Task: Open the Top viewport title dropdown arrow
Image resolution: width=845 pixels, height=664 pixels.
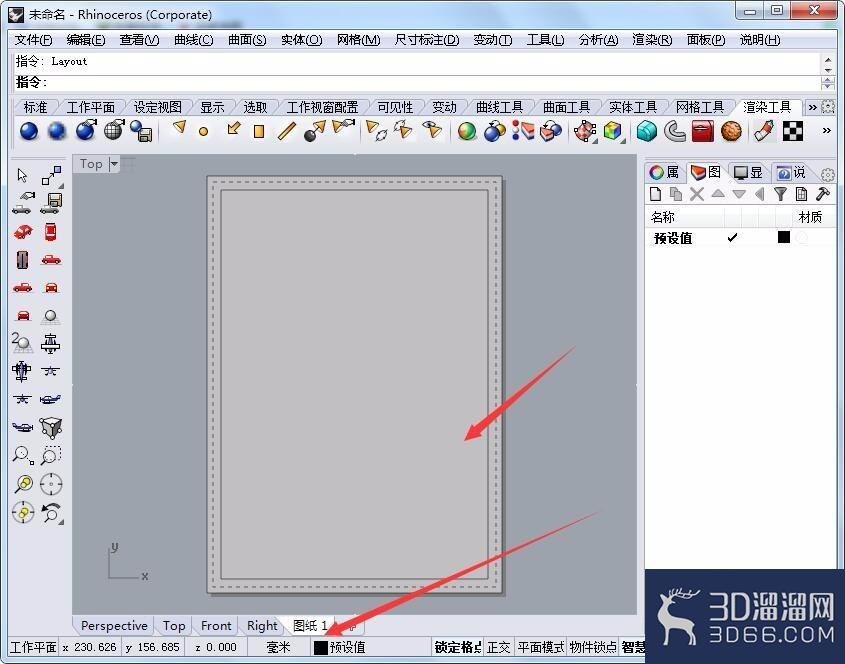Action: pos(114,164)
